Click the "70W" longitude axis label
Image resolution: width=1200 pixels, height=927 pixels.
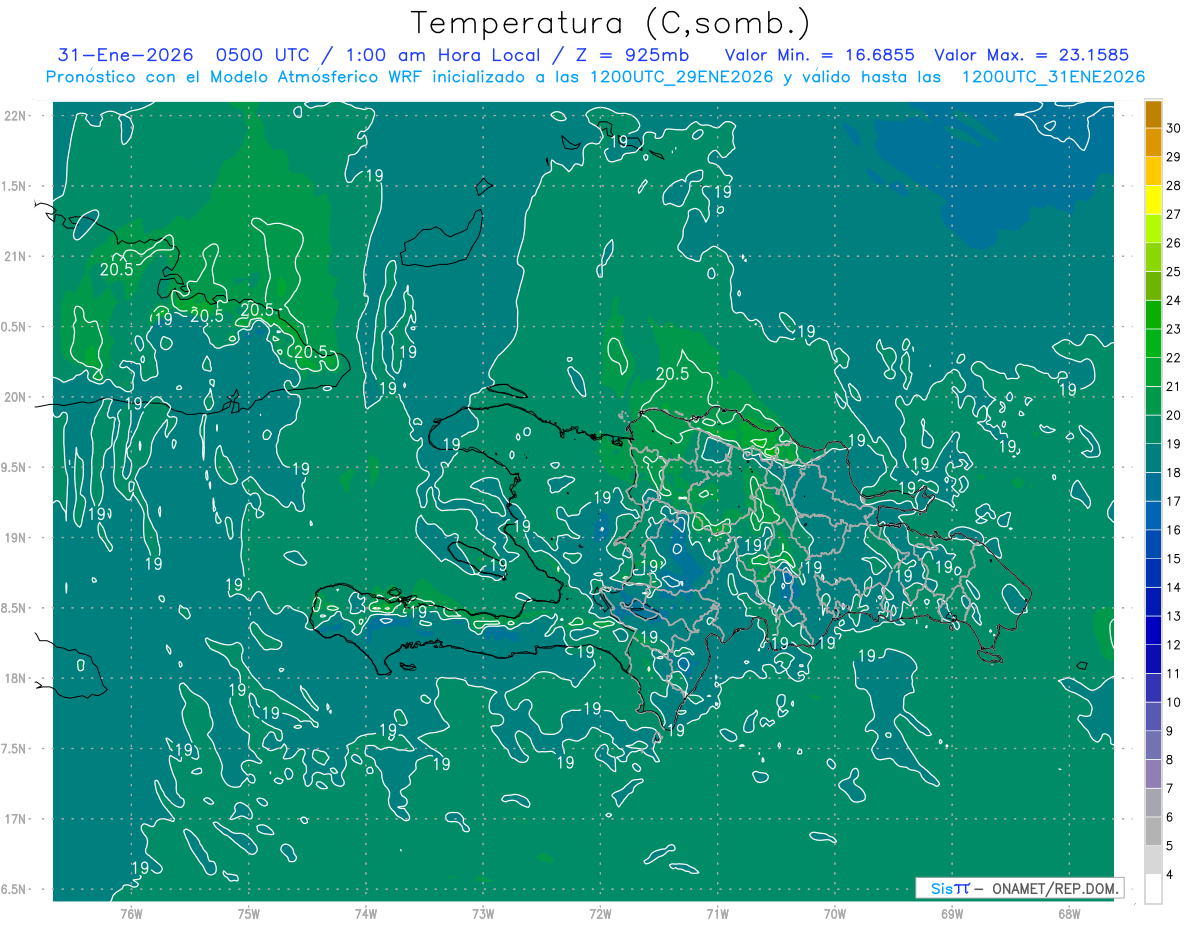coord(835,915)
